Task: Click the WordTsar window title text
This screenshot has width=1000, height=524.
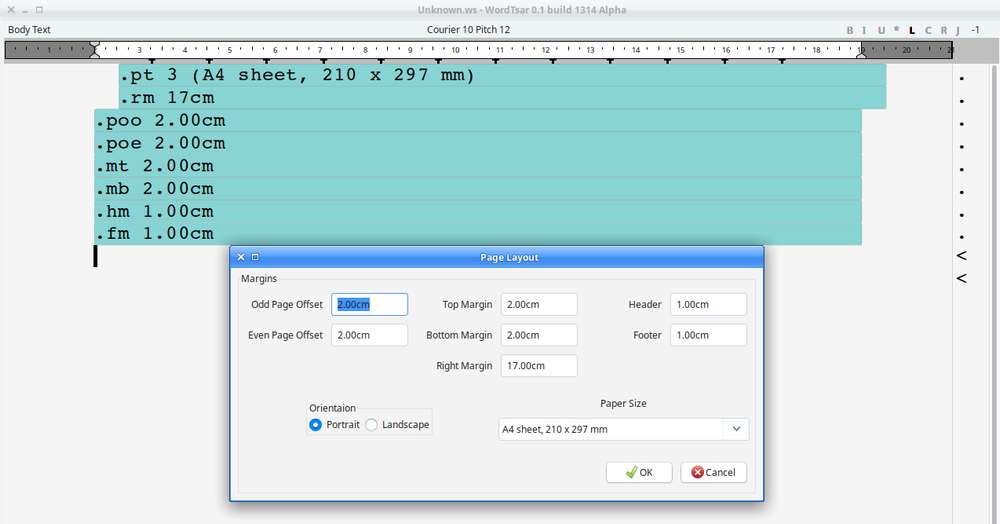Action: 522,10
